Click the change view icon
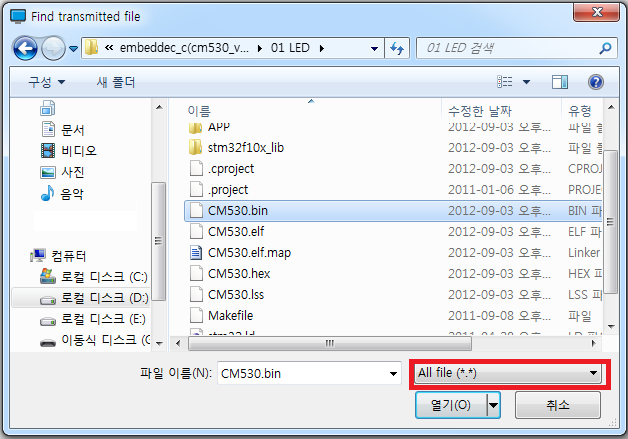 505,82
